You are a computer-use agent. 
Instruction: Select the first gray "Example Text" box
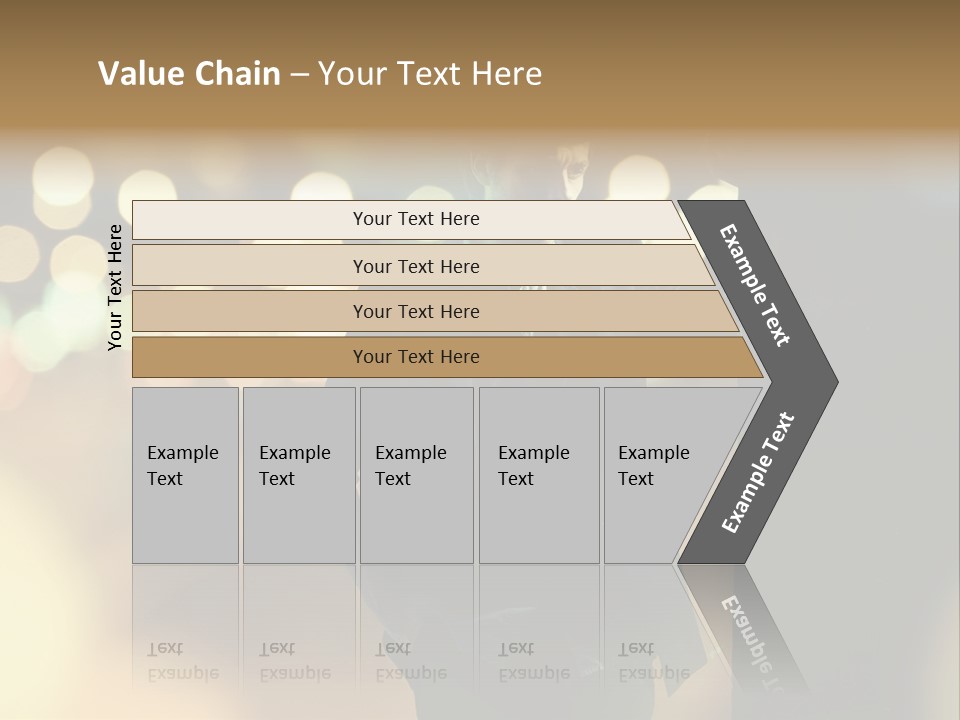[185, 474]
